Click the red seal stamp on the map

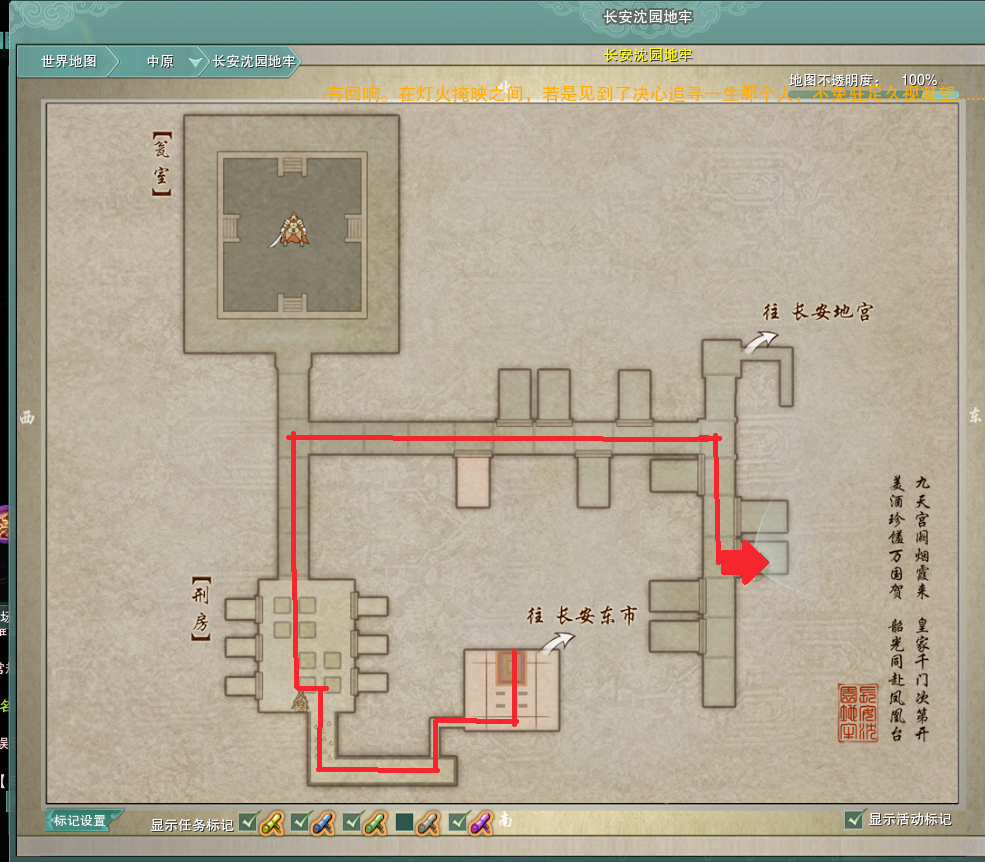pos(857,712)
